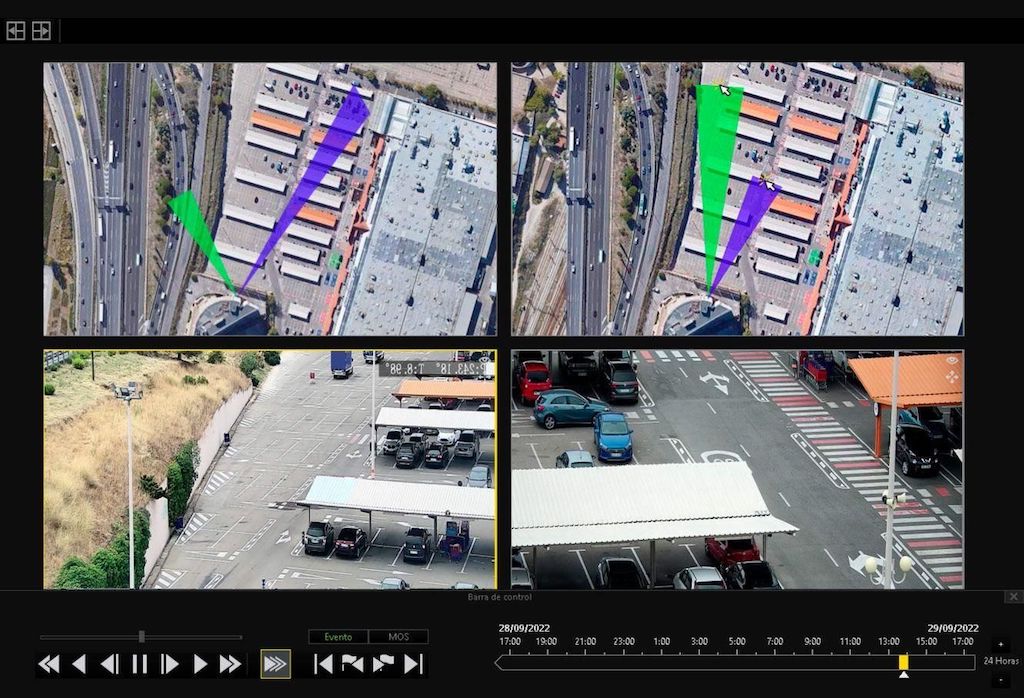The height and width of the screenshot is (698, 1024).
Task: Click the next layout icon
Action: pos(41,31)
